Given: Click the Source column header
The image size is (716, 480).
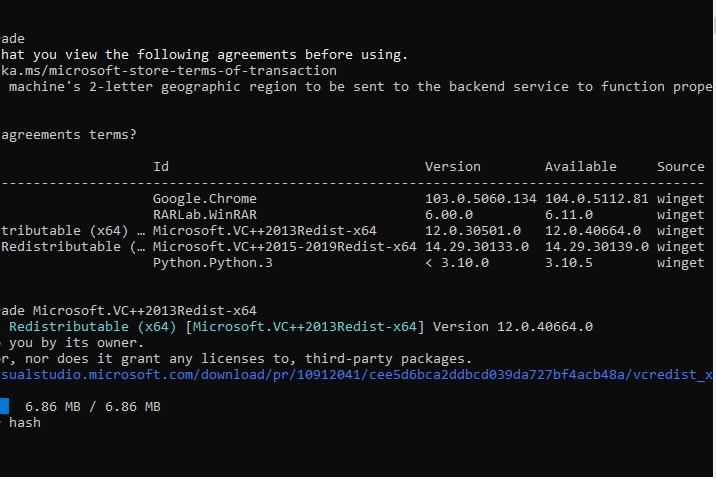Looking at the screenshot, I should 680,167.
